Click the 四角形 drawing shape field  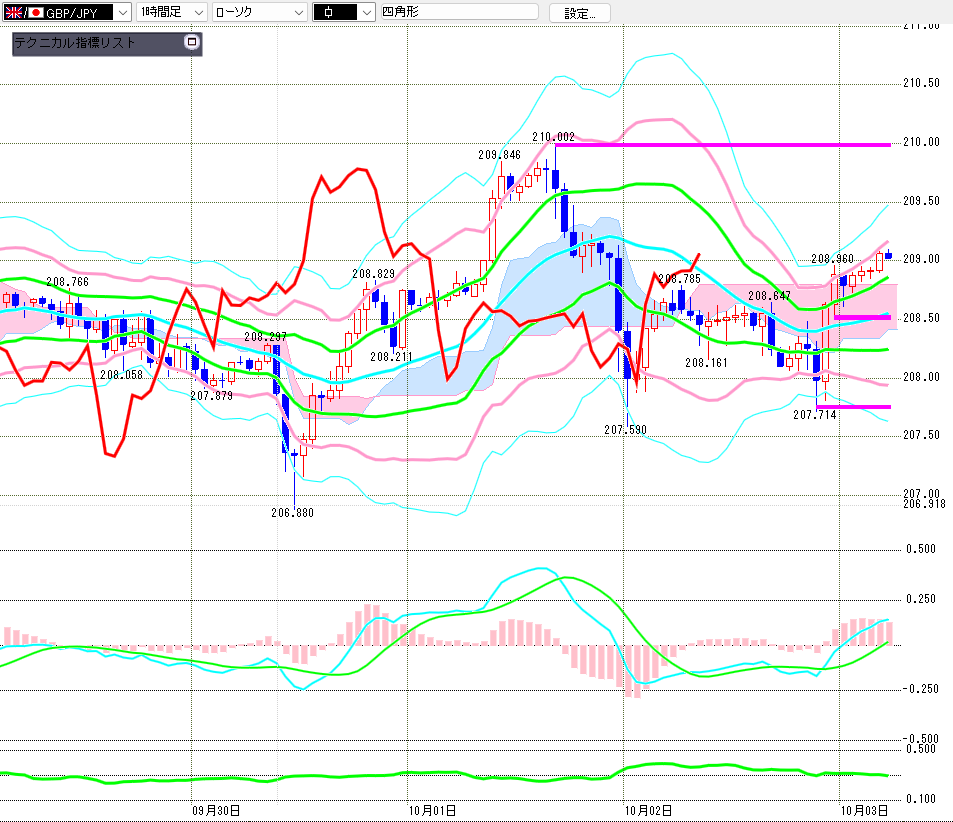coord(459,12)
